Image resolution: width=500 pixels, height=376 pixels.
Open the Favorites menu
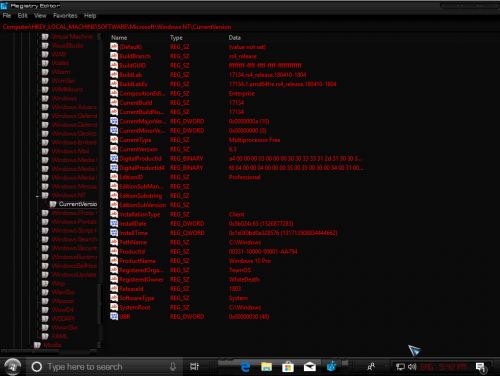point(65,16)
